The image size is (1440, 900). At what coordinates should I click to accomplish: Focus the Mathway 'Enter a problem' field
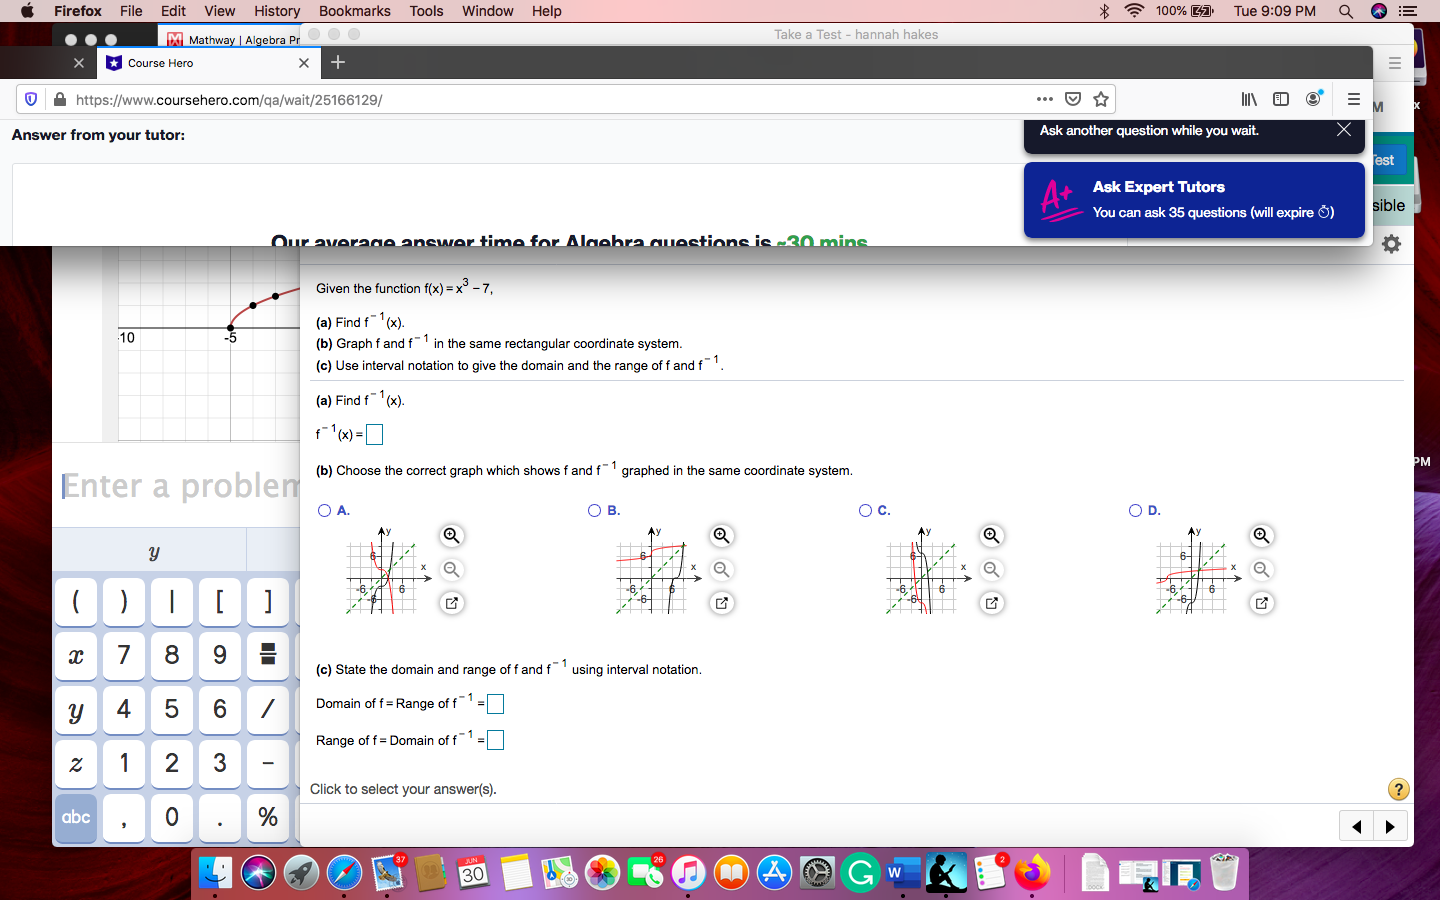point(180,486)
